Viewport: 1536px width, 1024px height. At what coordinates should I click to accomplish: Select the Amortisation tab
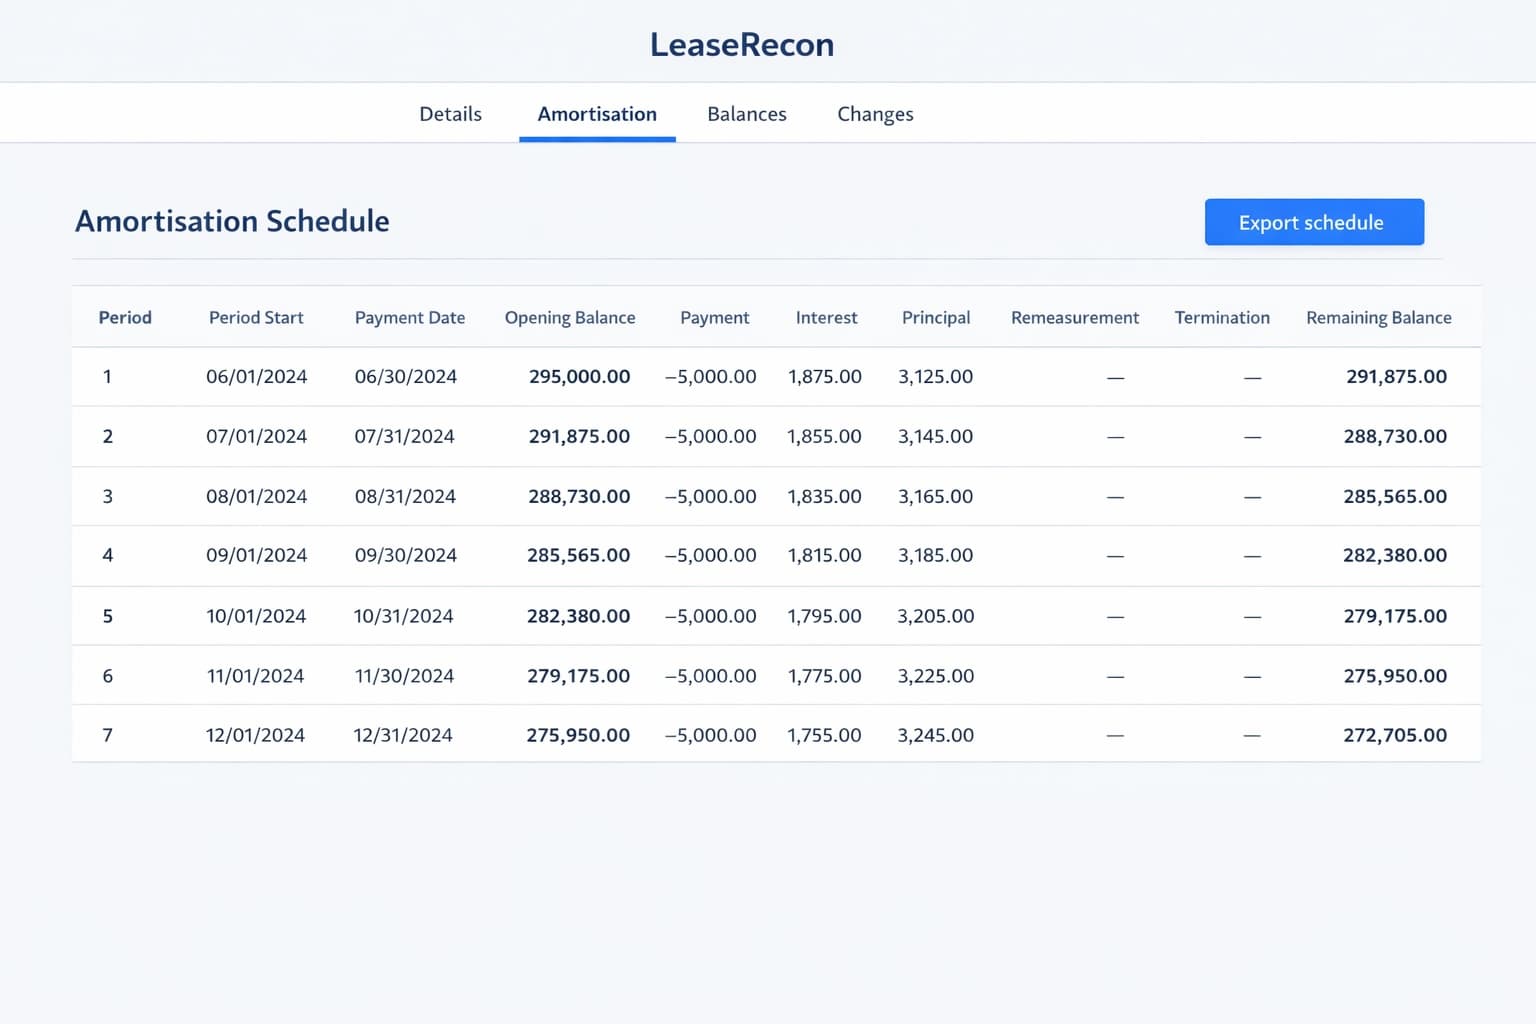point(596,114)
